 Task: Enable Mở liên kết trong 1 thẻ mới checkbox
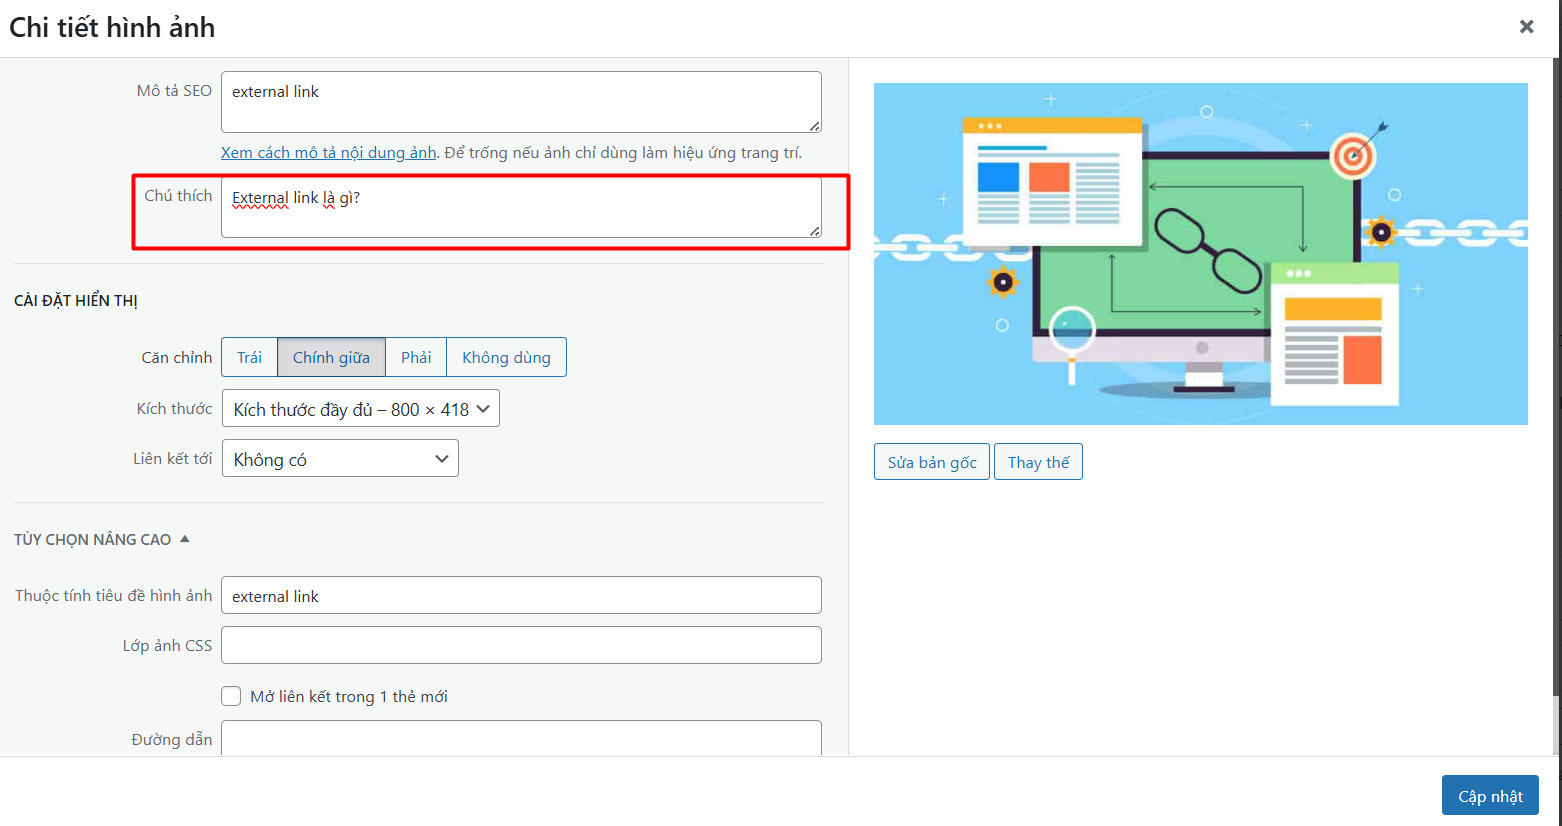pyautogui.click(x=231, y=696)
